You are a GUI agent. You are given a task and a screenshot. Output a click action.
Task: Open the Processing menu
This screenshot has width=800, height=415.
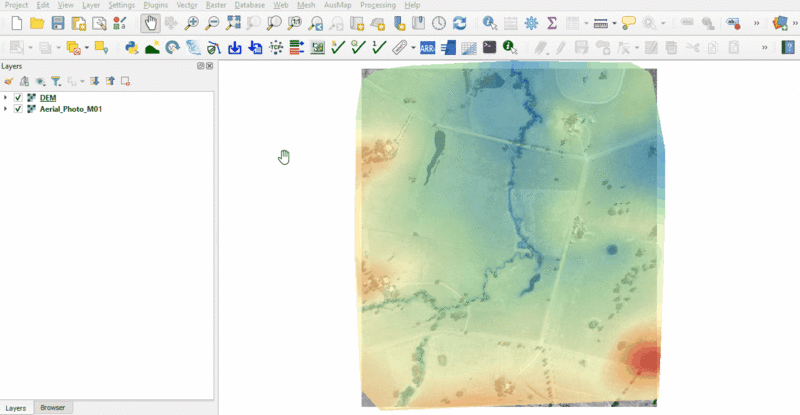coord(378,5)
